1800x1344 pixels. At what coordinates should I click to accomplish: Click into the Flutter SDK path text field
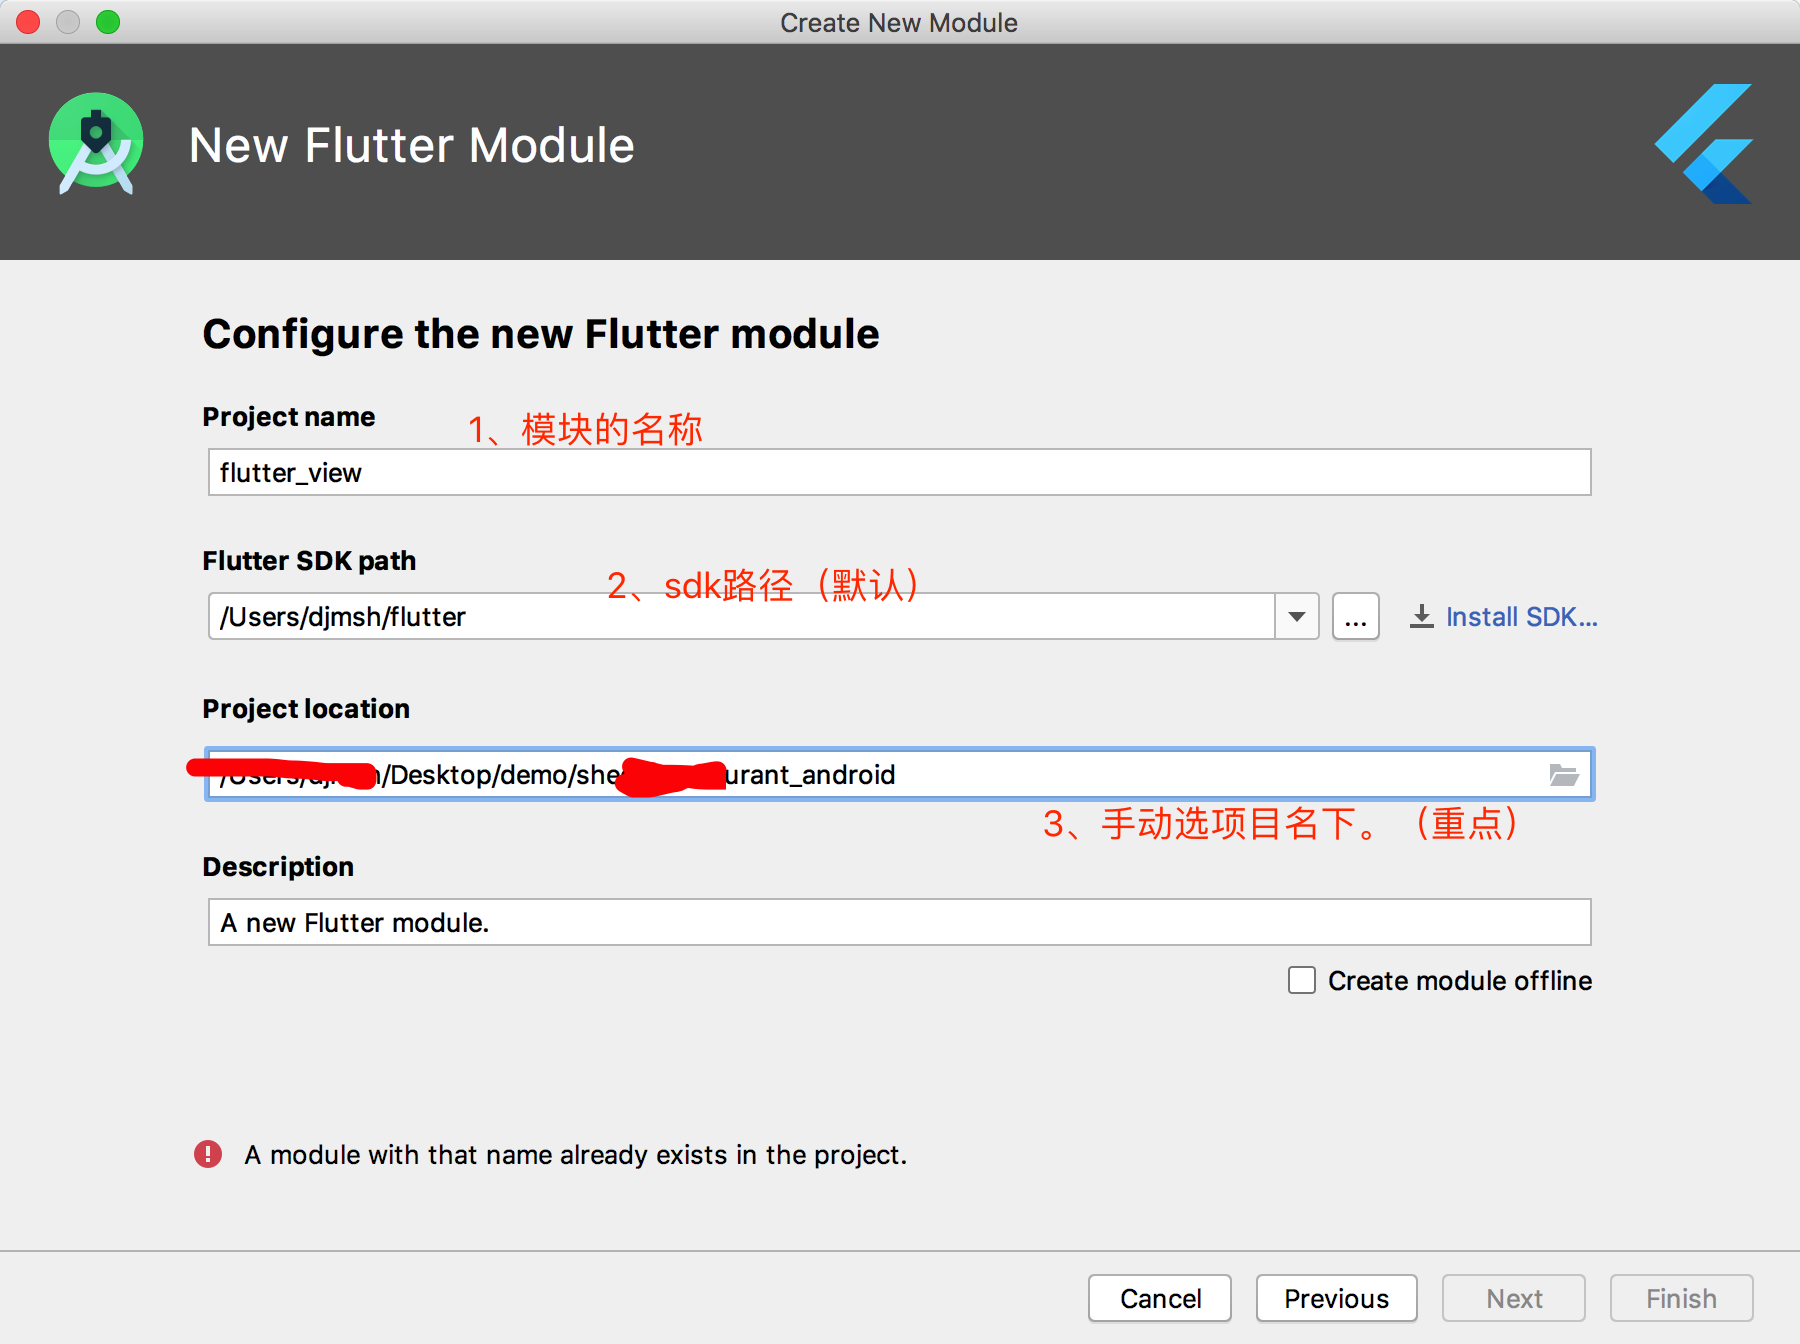741,616
